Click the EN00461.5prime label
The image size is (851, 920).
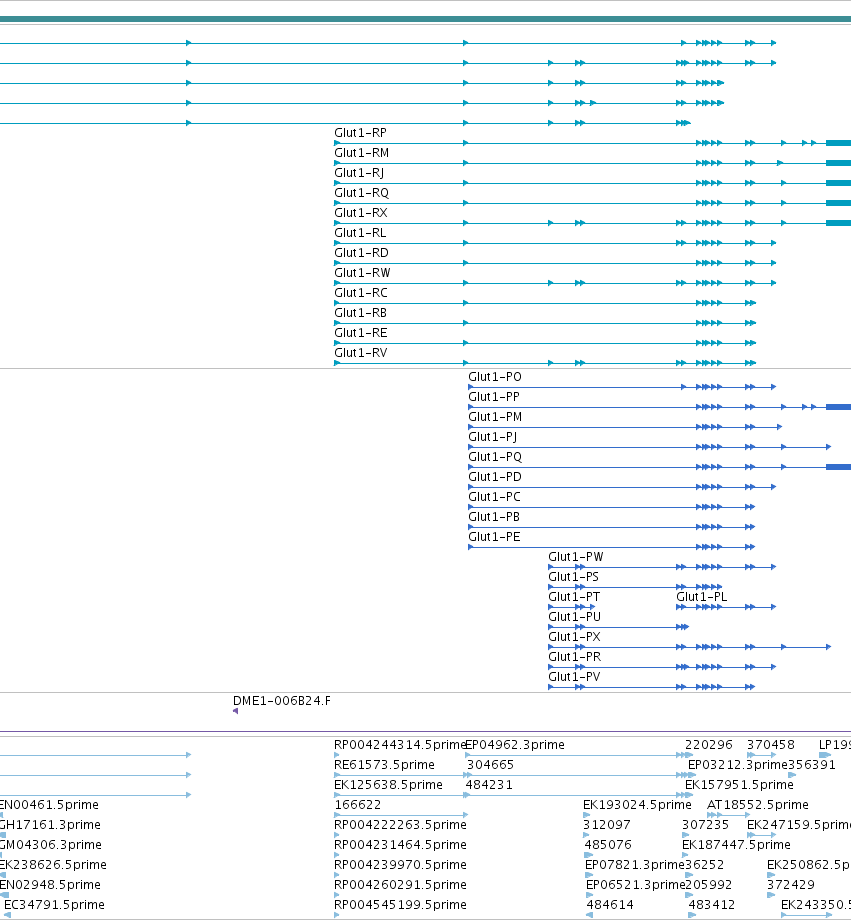(x=49, y=804)
